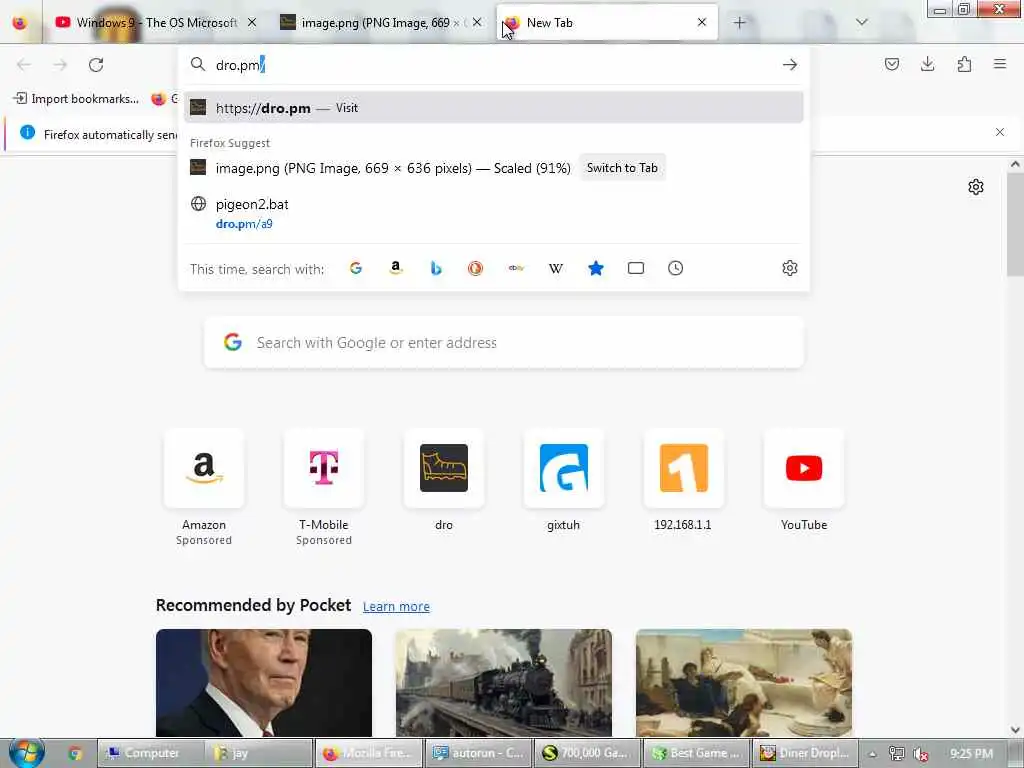Dismiss the Firefox info notification bar
Viewport: 1024px width, 768px height.
point(999,133)
